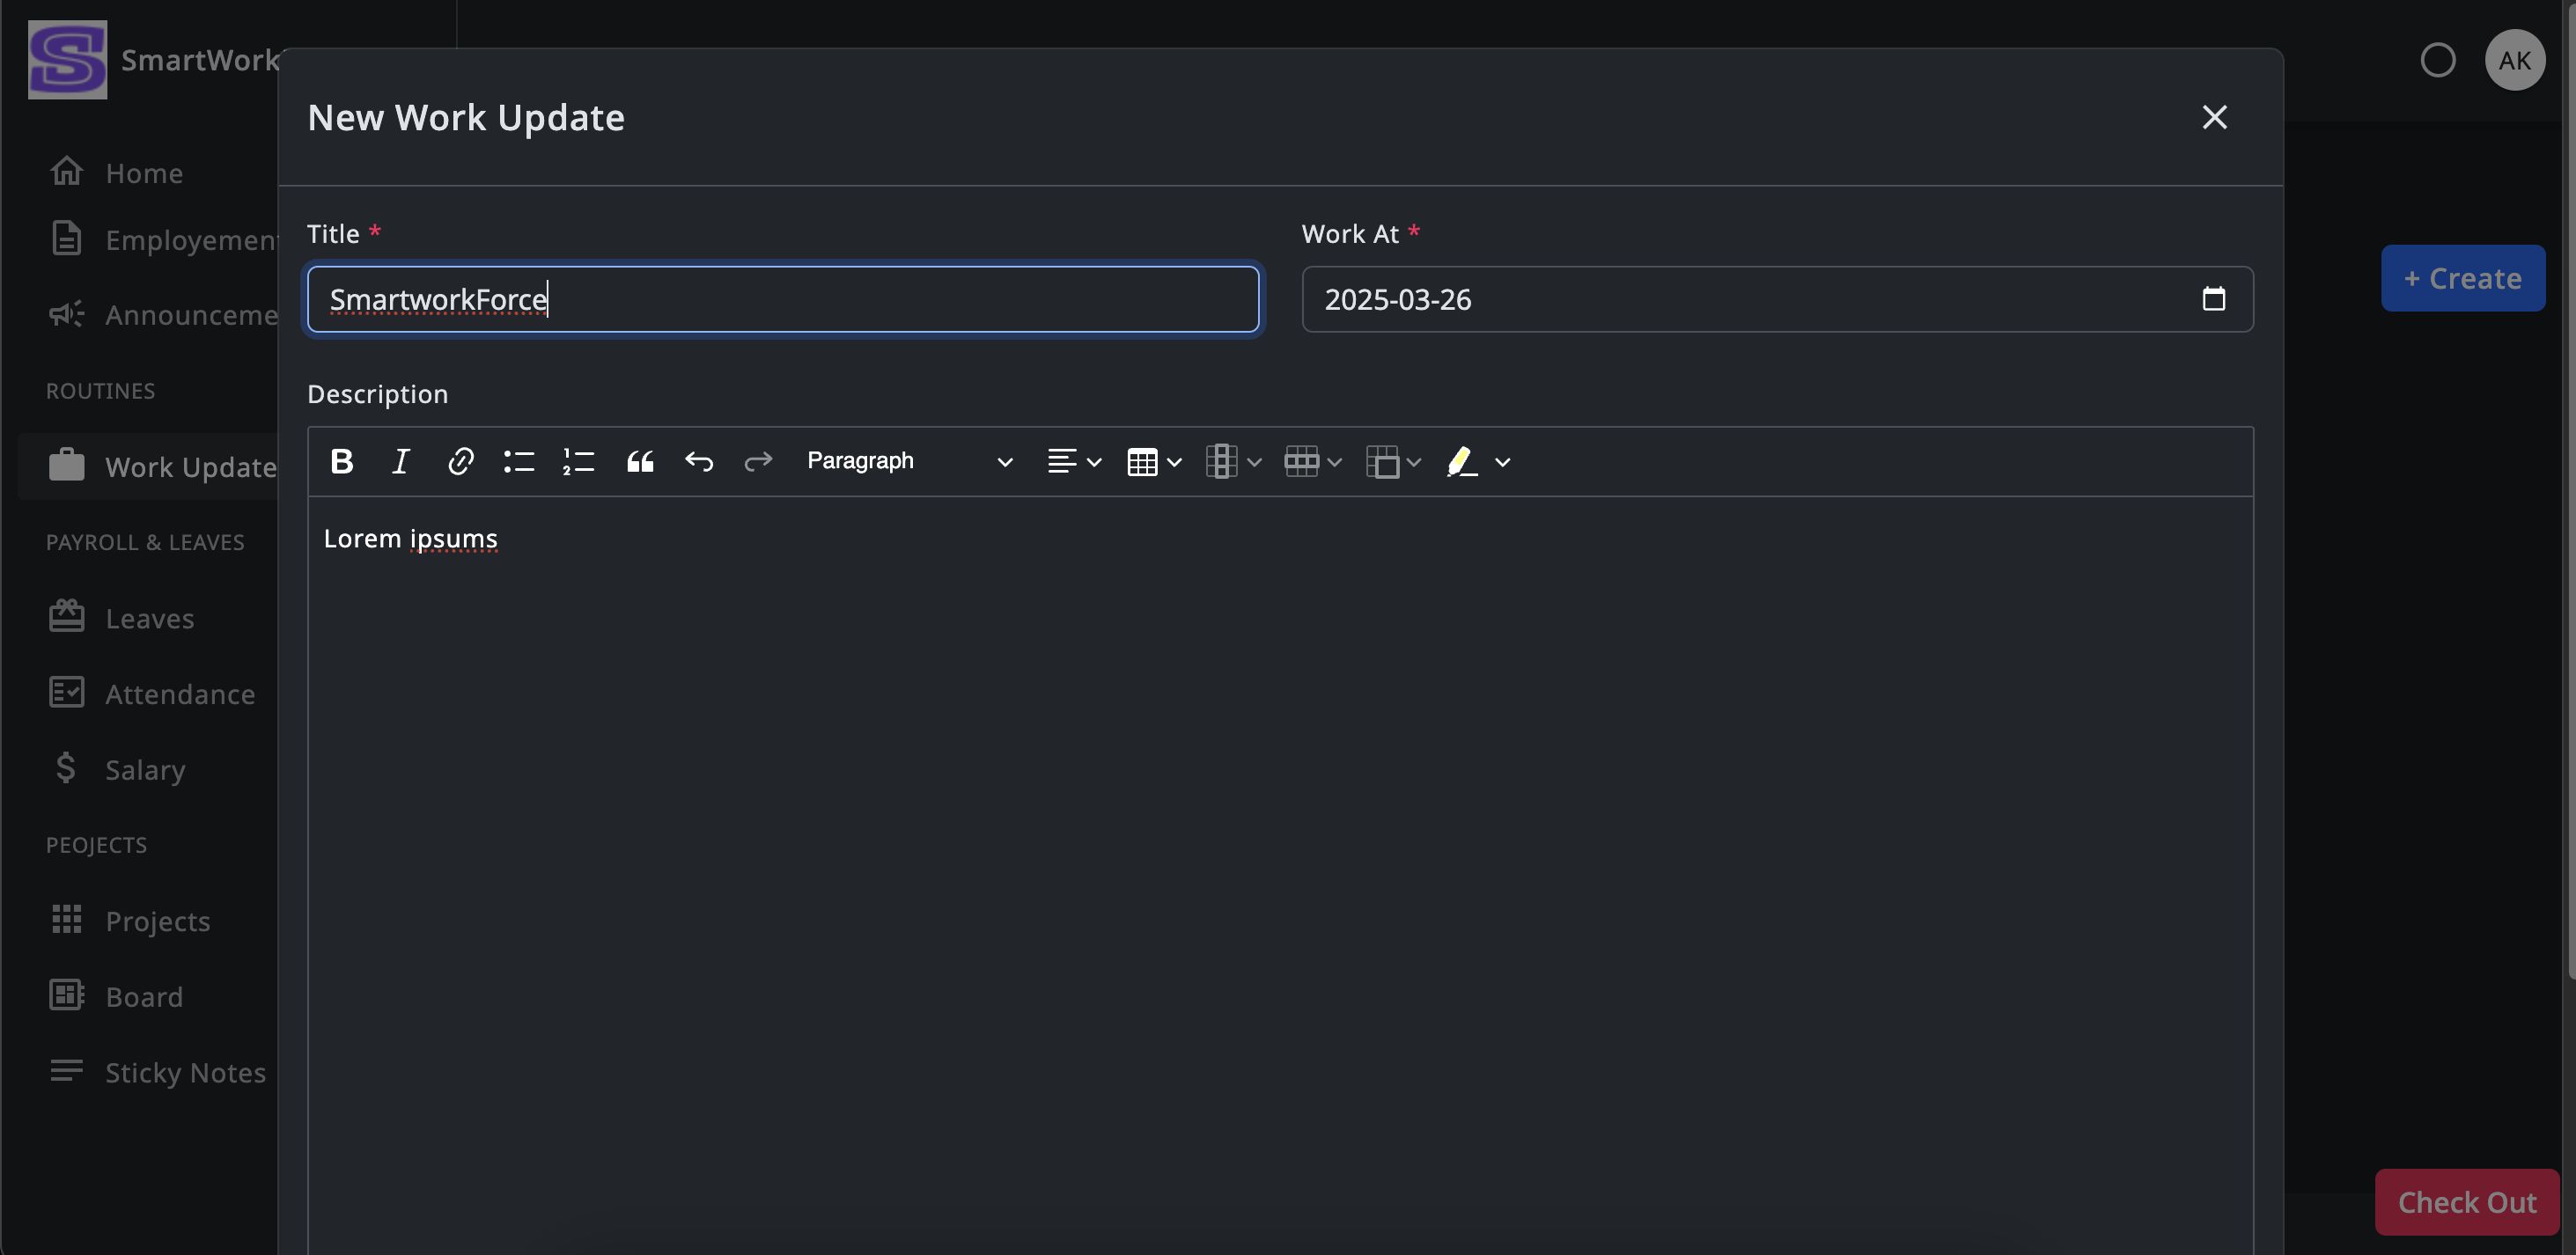Apply italic formatting to description text

click(x=400, y=461)
